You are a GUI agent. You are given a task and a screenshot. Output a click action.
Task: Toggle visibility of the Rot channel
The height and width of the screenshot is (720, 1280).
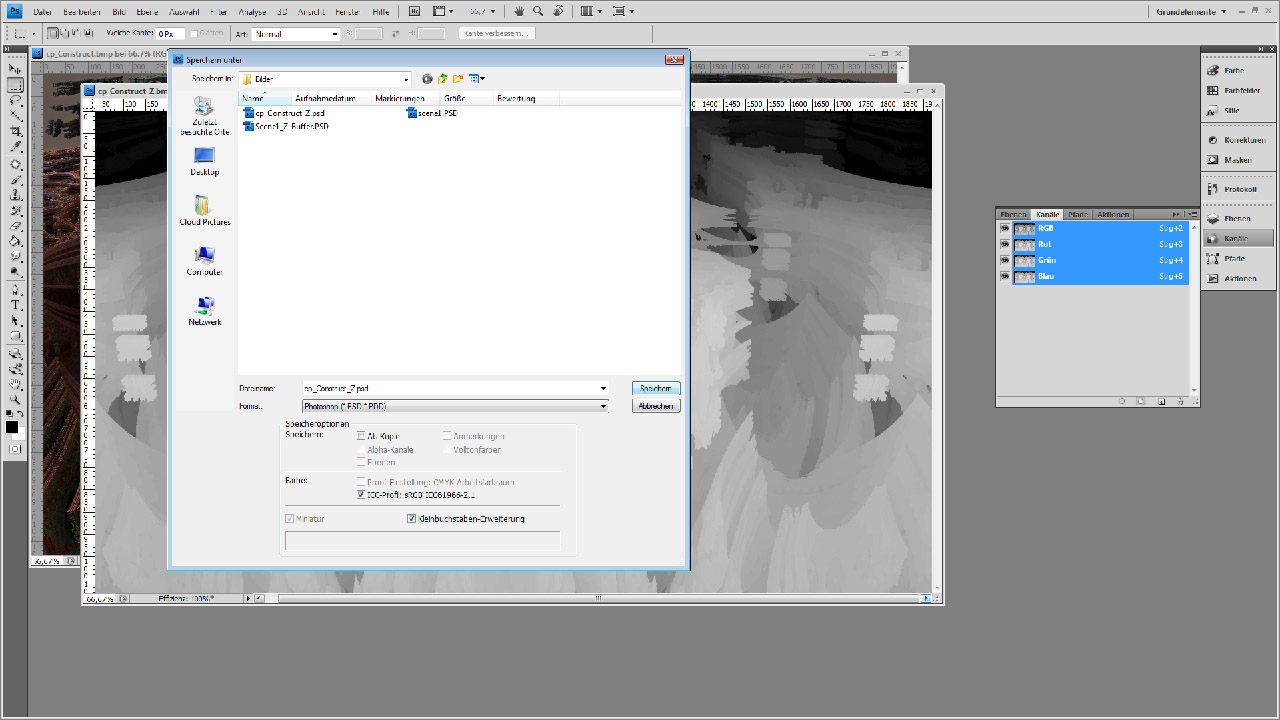1004,244
